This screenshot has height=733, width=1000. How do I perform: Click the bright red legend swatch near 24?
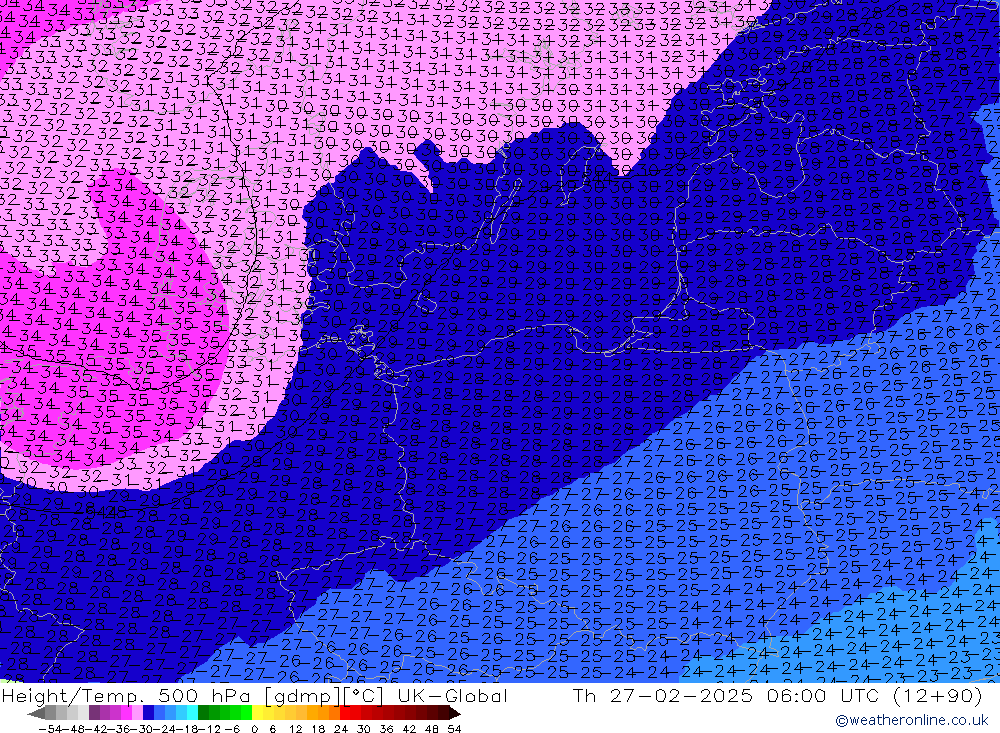pos(345,713)
